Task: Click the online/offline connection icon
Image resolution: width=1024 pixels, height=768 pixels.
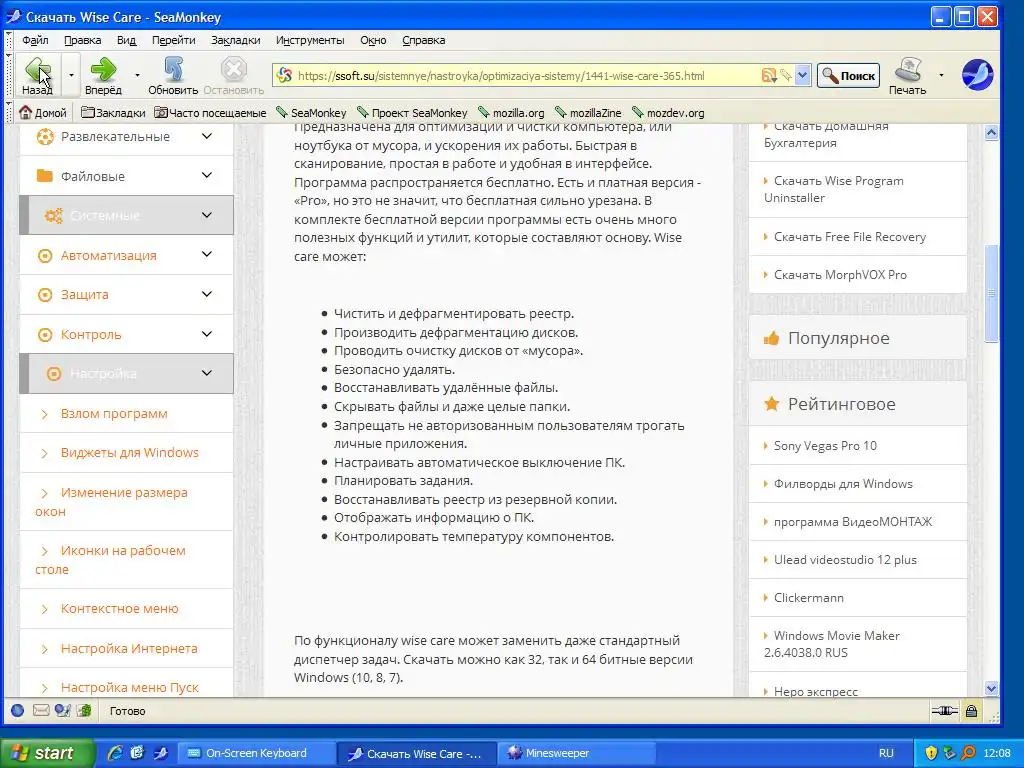Action: 944,711
